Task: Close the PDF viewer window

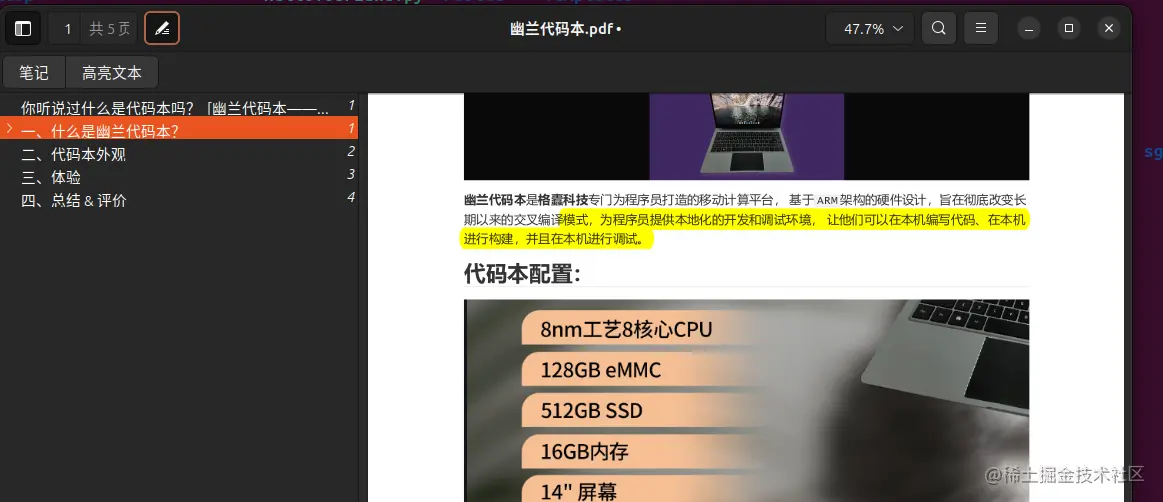Action: click(x=1109, y=29)
